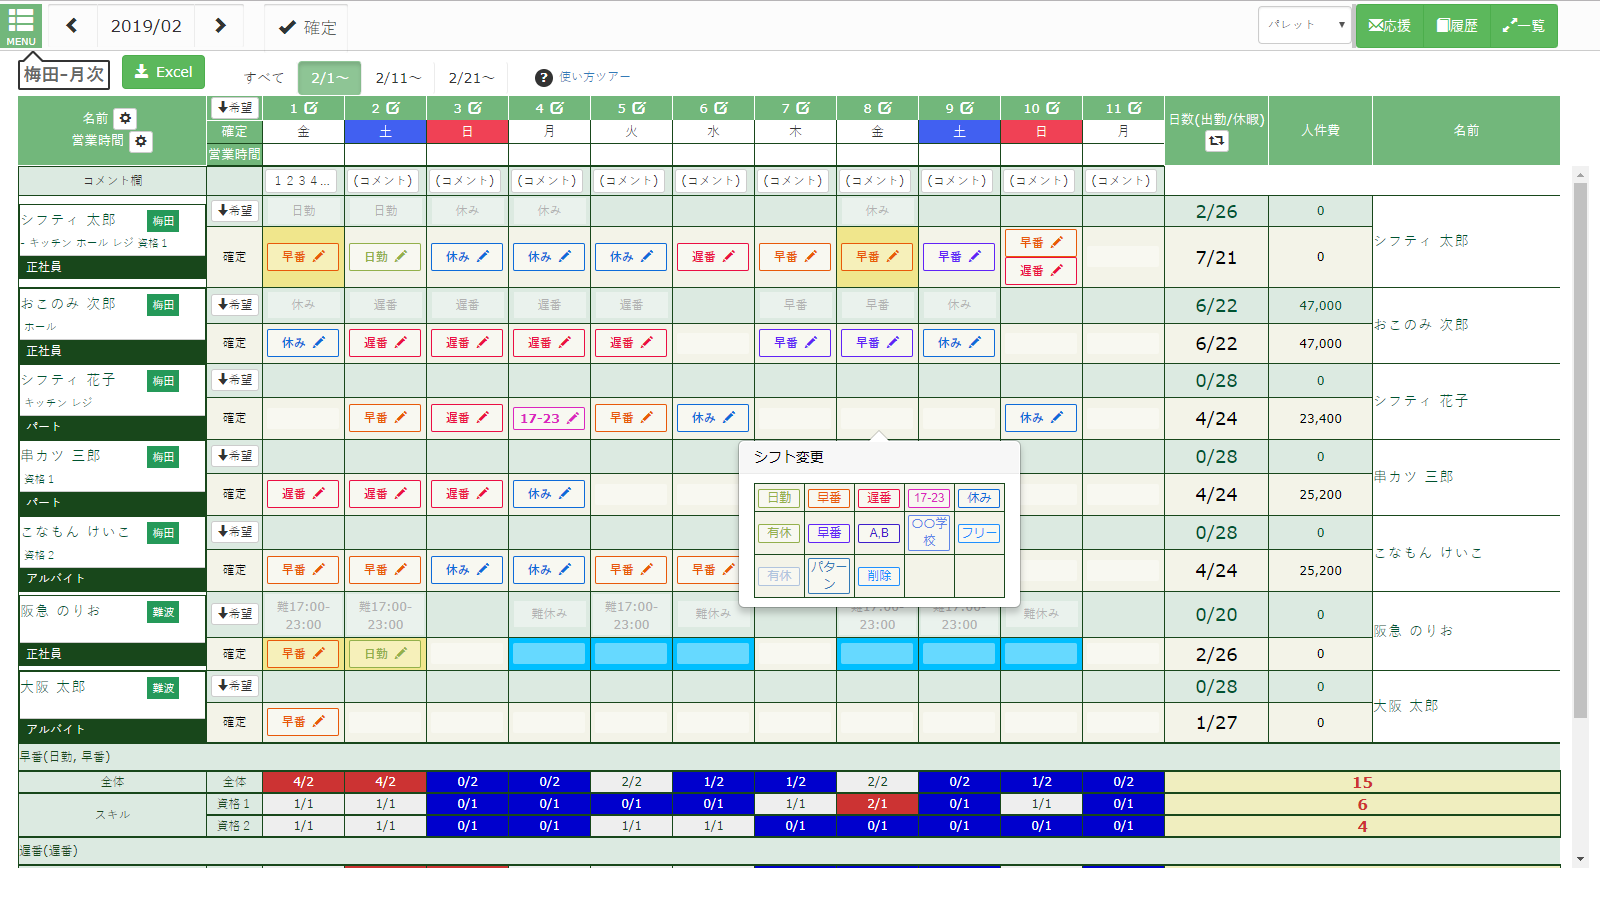Go to previous month with left arrow

(x=71, y=26)
